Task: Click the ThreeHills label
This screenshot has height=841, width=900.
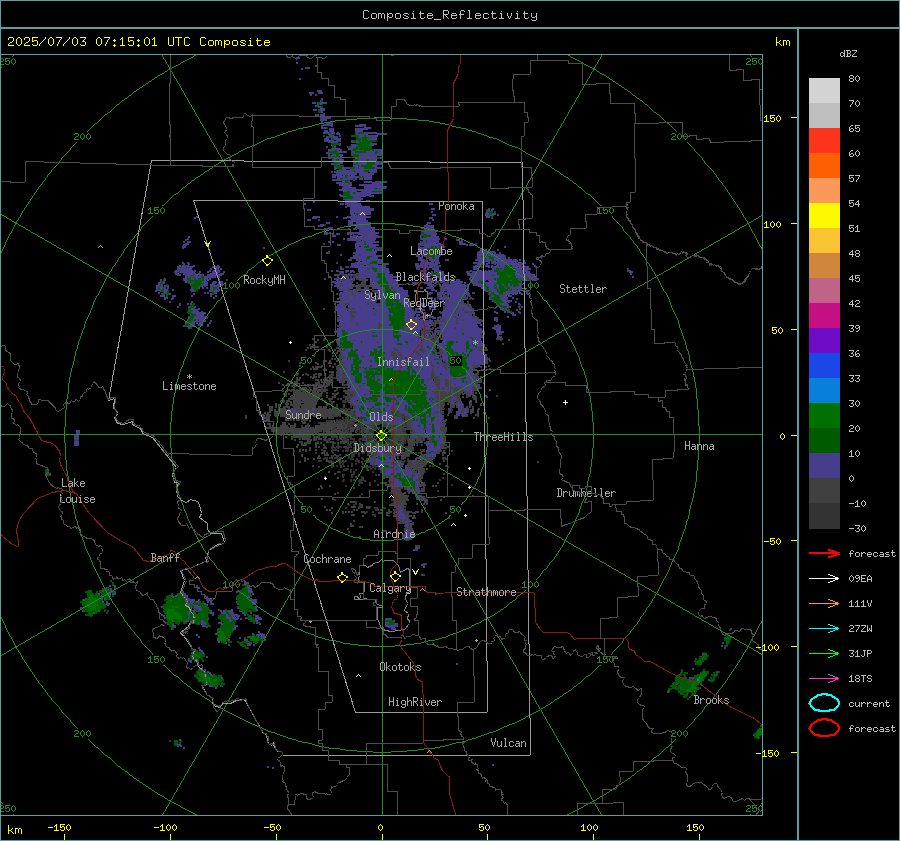Action: point(503,437)
